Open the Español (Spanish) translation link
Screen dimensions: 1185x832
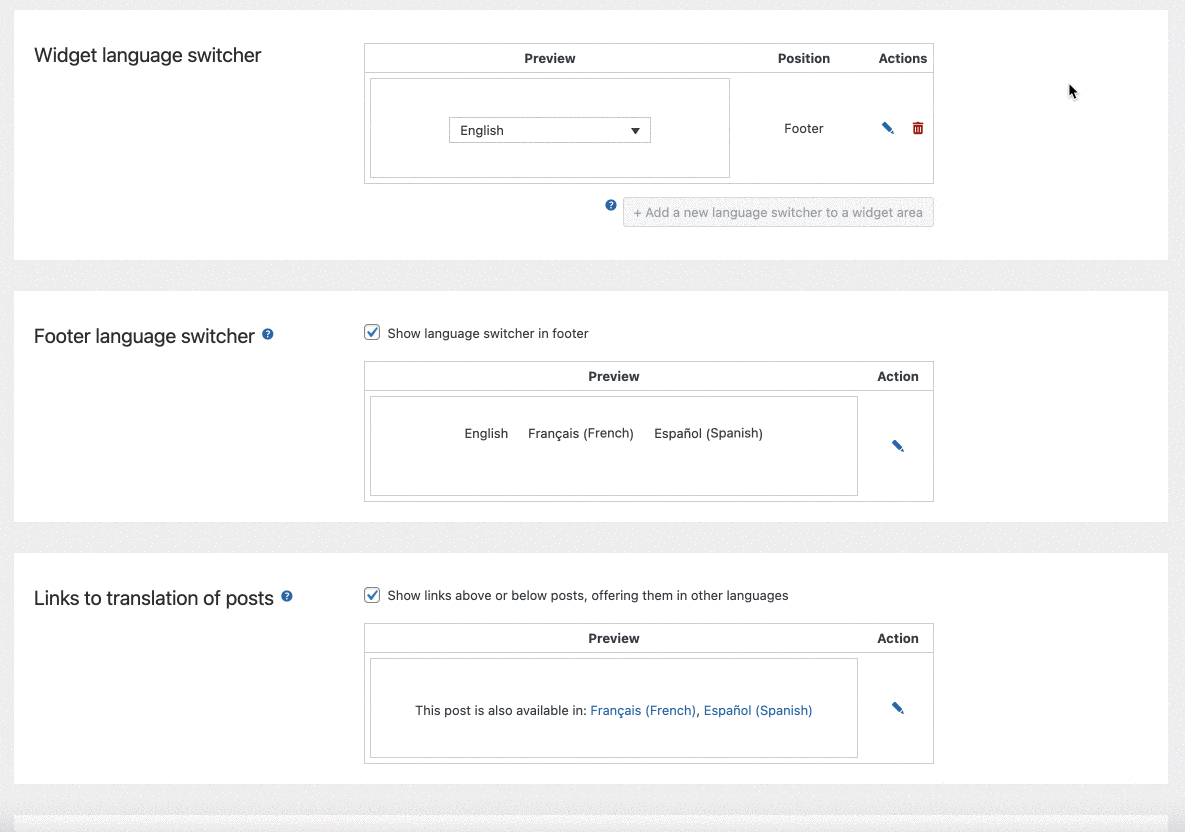click(757, 710)
